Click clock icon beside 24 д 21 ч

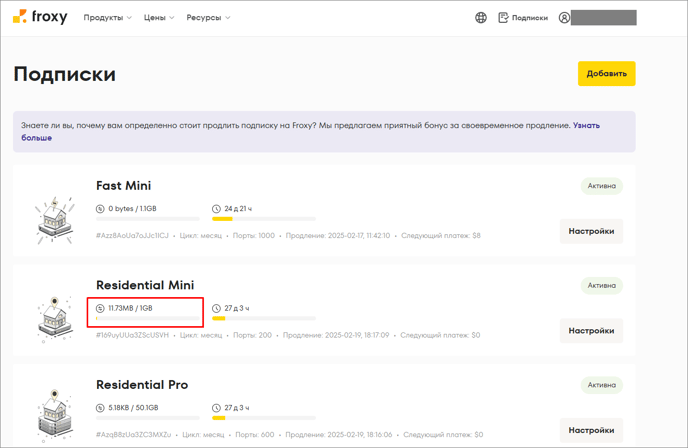216,209
